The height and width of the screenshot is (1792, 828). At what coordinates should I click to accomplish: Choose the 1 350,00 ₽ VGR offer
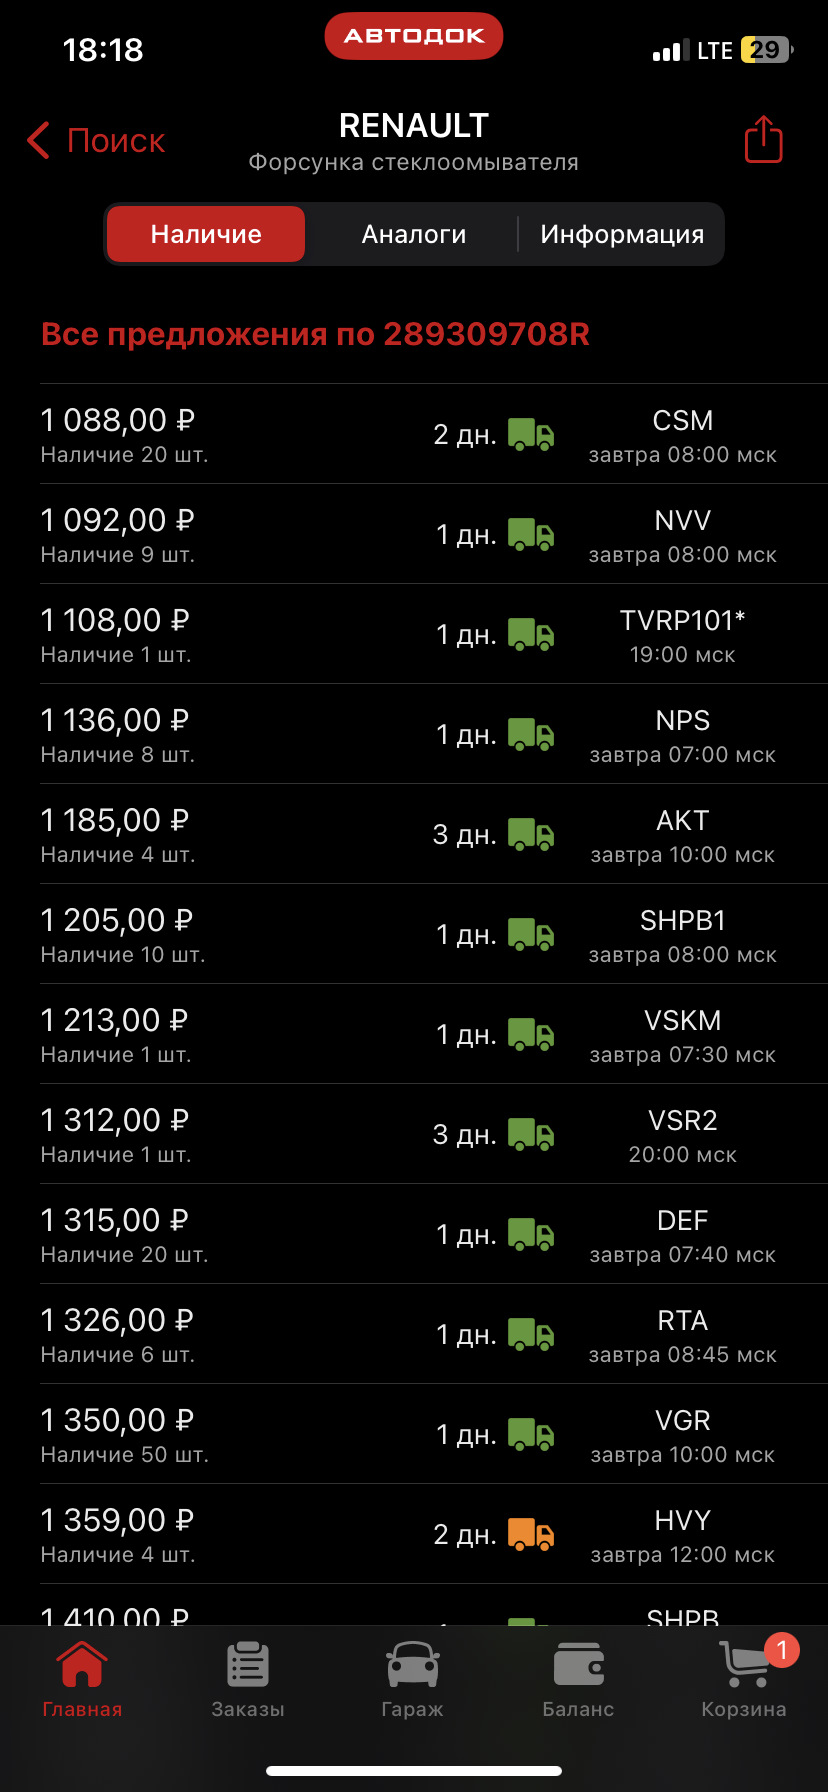[x=434, y=1434]
